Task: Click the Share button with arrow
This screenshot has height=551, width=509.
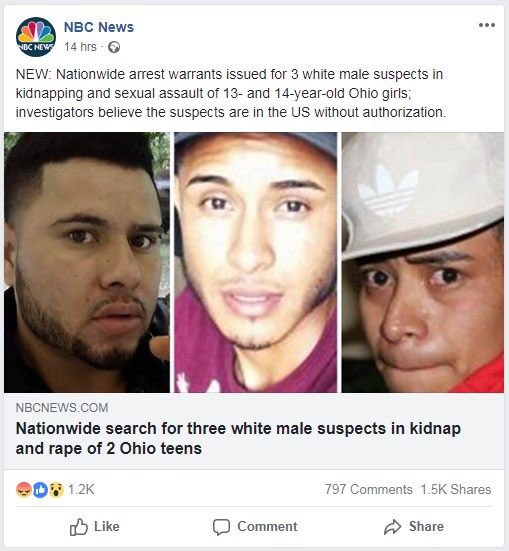Action: click(413, 527)
